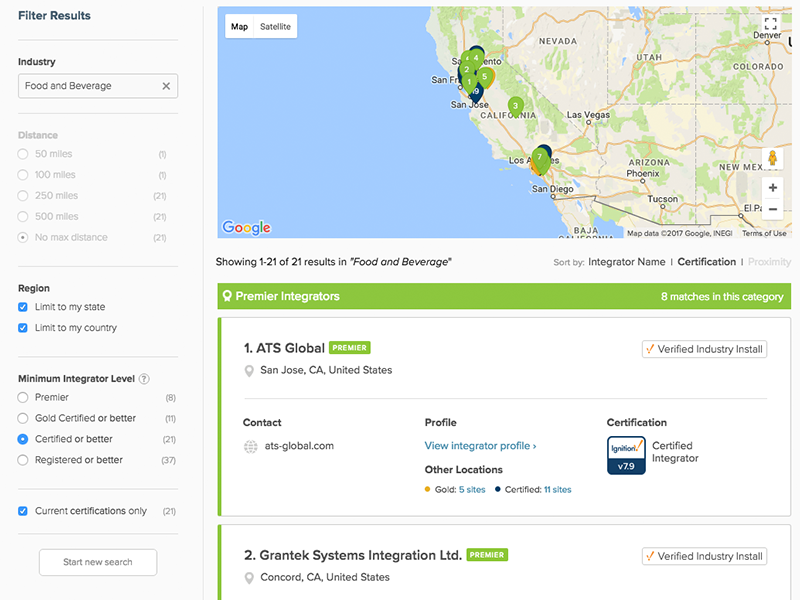Click Grantek Verified Industry Install badge
800x600 pixels.
click(704, 557)
